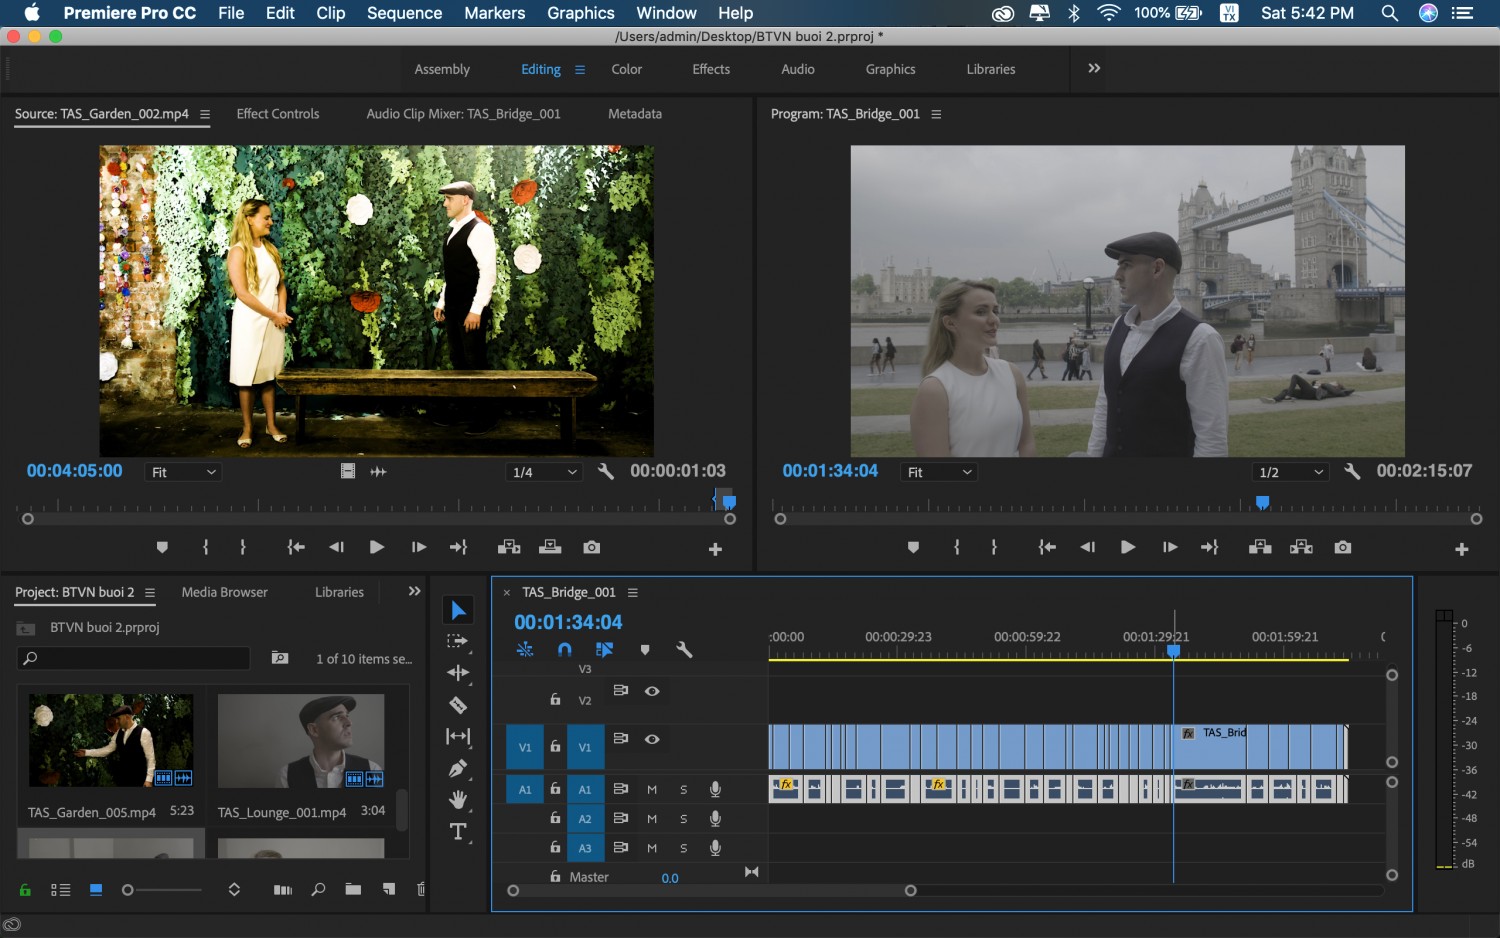The image size is (1500, 938).
Task: Click Export Frame camera in Program monitor
Action: coord(1343,547)
